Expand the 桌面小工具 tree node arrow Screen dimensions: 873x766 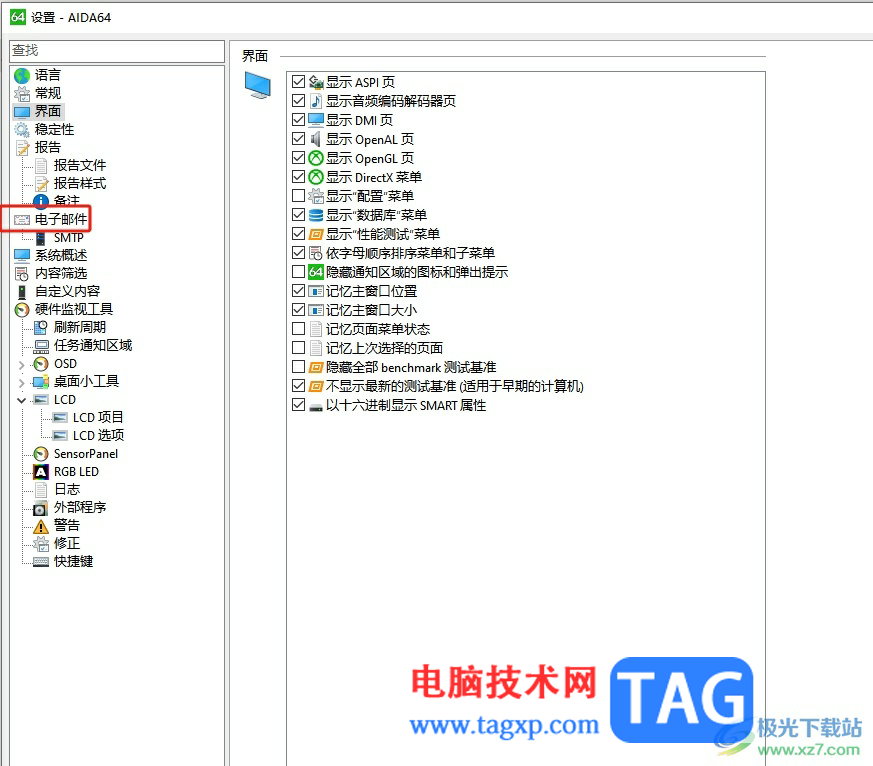[22, 383]
